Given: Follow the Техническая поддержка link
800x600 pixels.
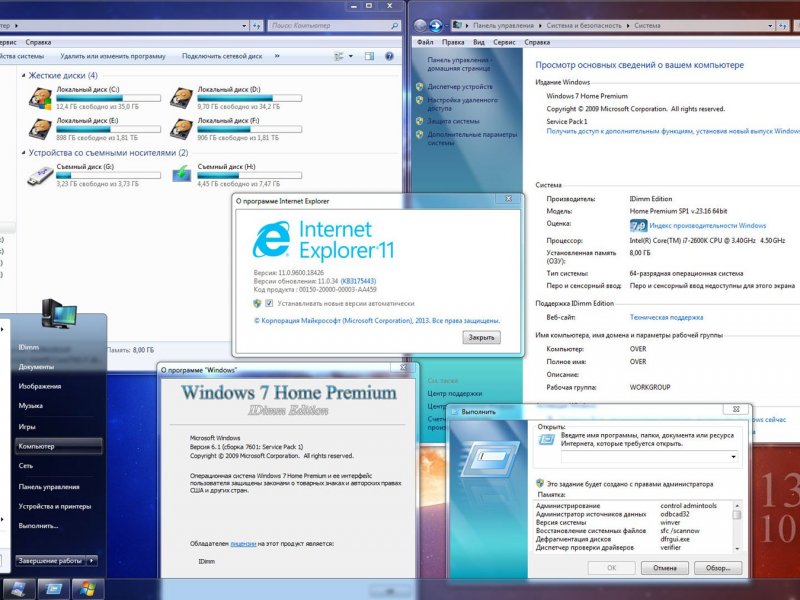Looking at the screenshot, I should [x=666, y=317].
